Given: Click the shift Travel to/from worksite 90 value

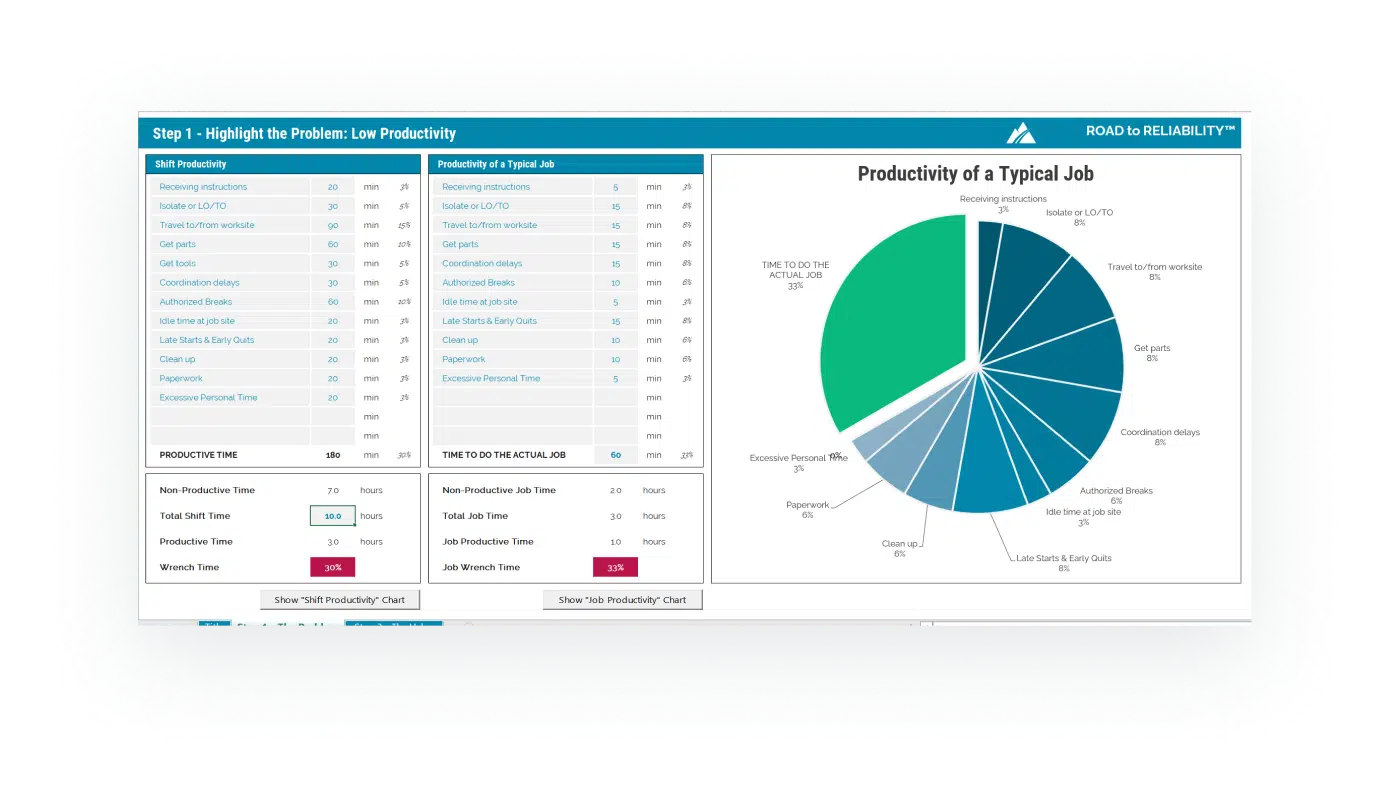Looking at the screenshot, I should coord(332,225).
